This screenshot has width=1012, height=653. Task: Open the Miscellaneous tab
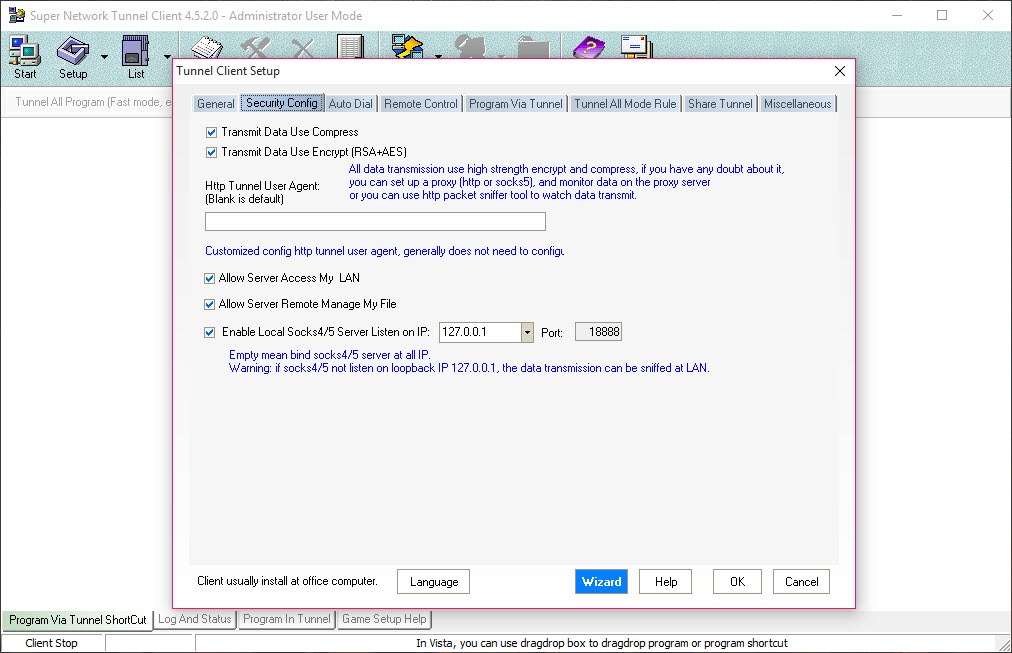(x=798, y=104)
